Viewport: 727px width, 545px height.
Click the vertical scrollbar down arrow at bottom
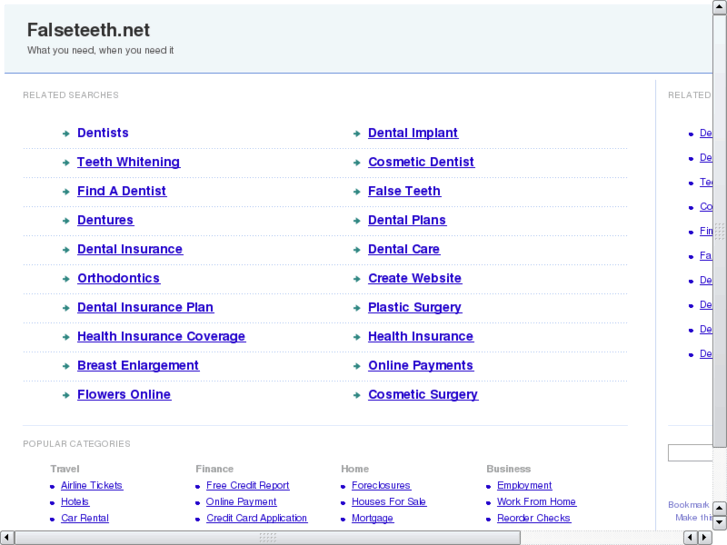pyautogui.click(x=719, y=523)
